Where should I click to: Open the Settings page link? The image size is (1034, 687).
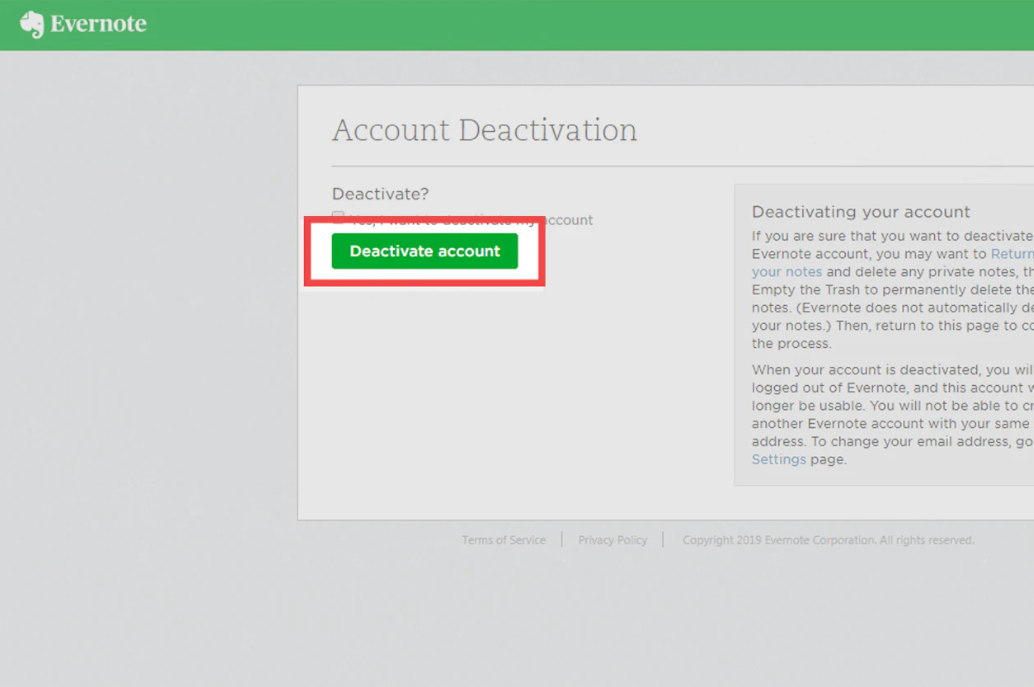tap(779, 460)
